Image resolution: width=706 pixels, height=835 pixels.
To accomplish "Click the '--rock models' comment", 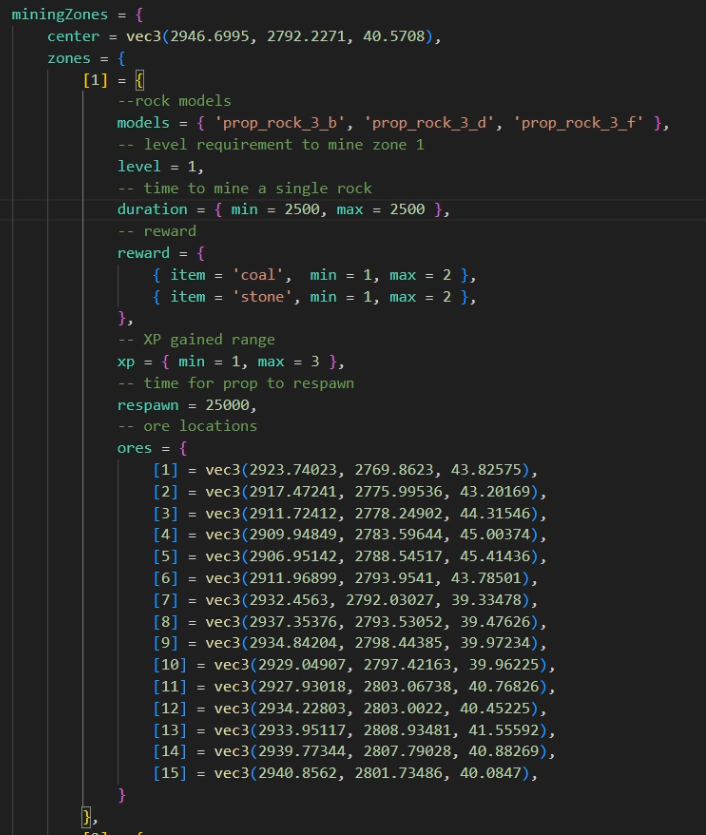I will [x=174, y=101].
